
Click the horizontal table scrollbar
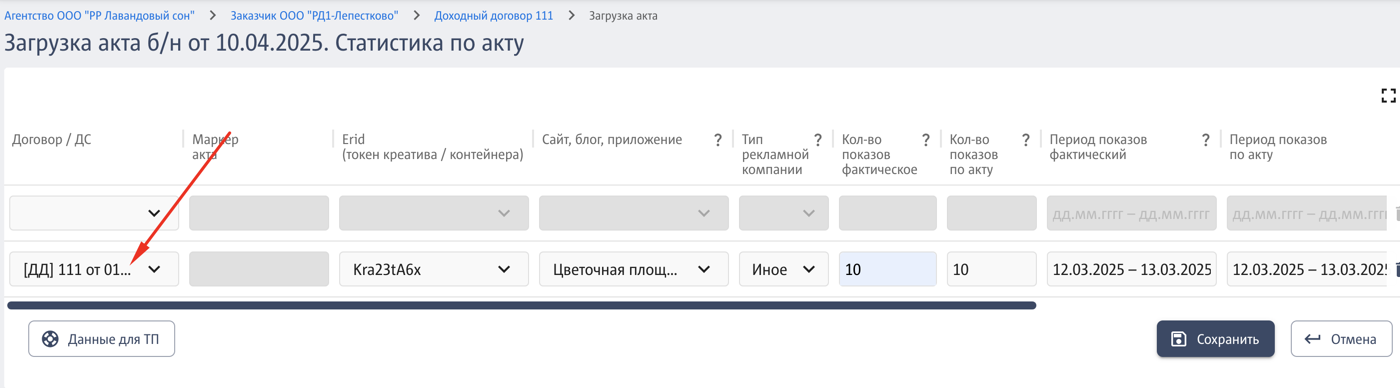[x=521, y=305]
